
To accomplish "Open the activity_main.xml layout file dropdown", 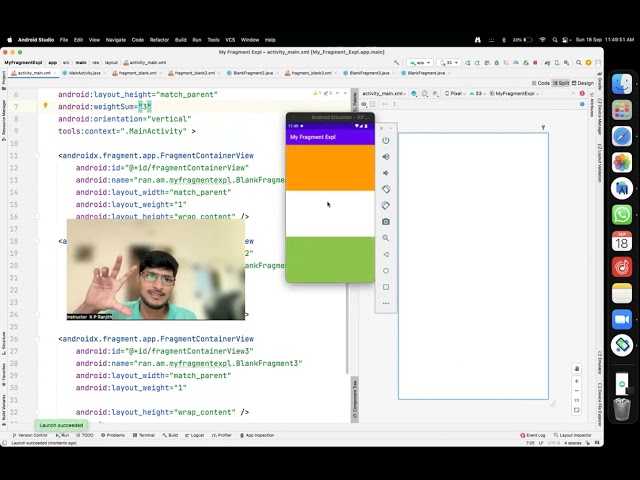I will (x=384, y=93).
